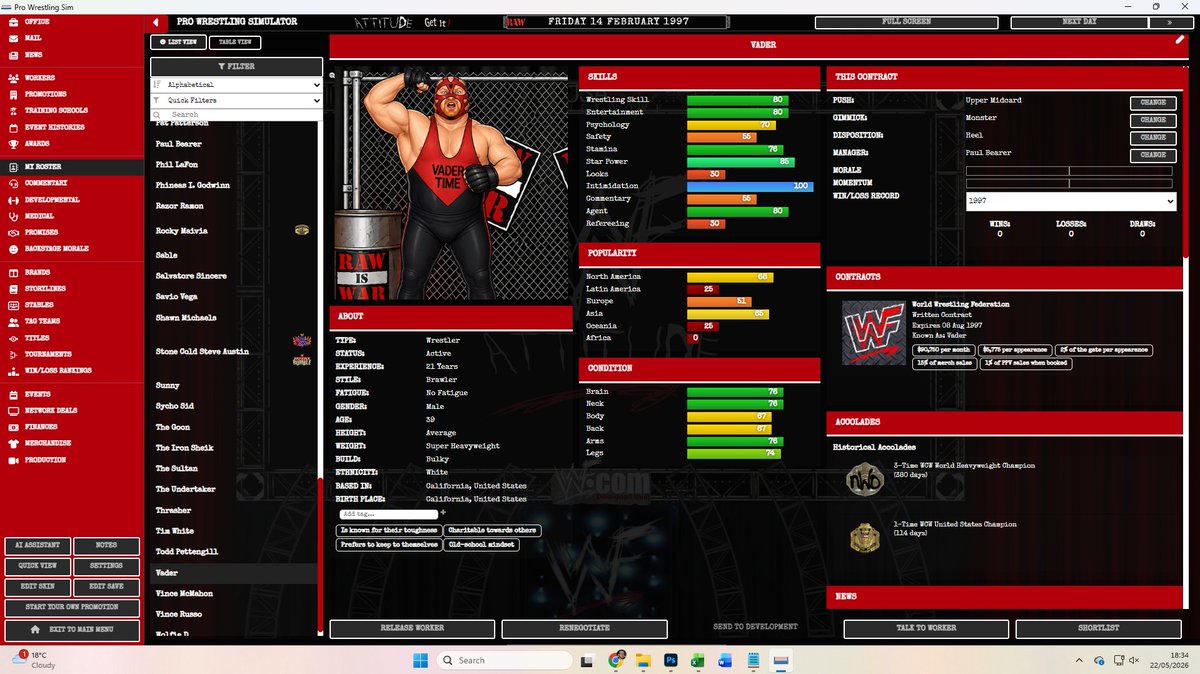Click Change button for Push

tap(1152, 102)
